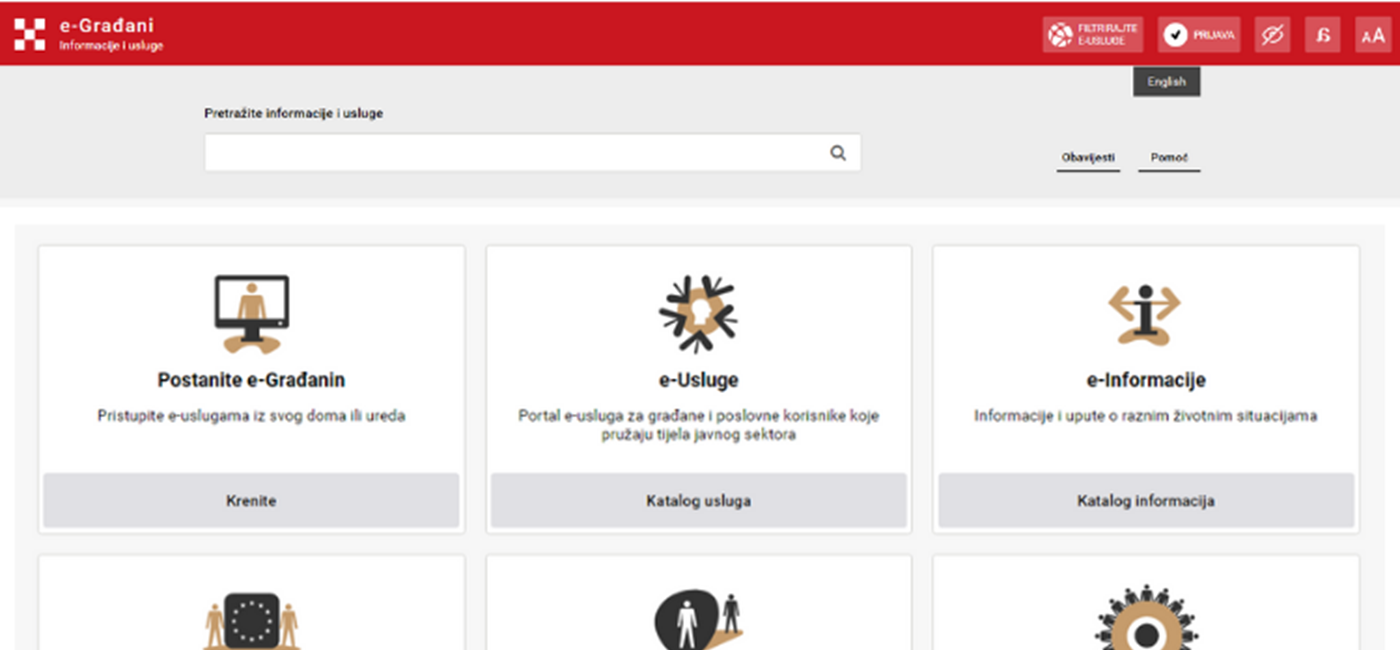Click the Krenite button

(250, 500)
